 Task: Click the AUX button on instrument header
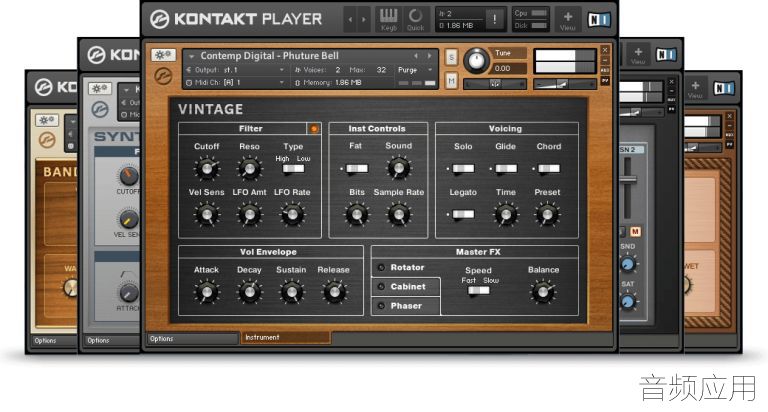(605, 70)
